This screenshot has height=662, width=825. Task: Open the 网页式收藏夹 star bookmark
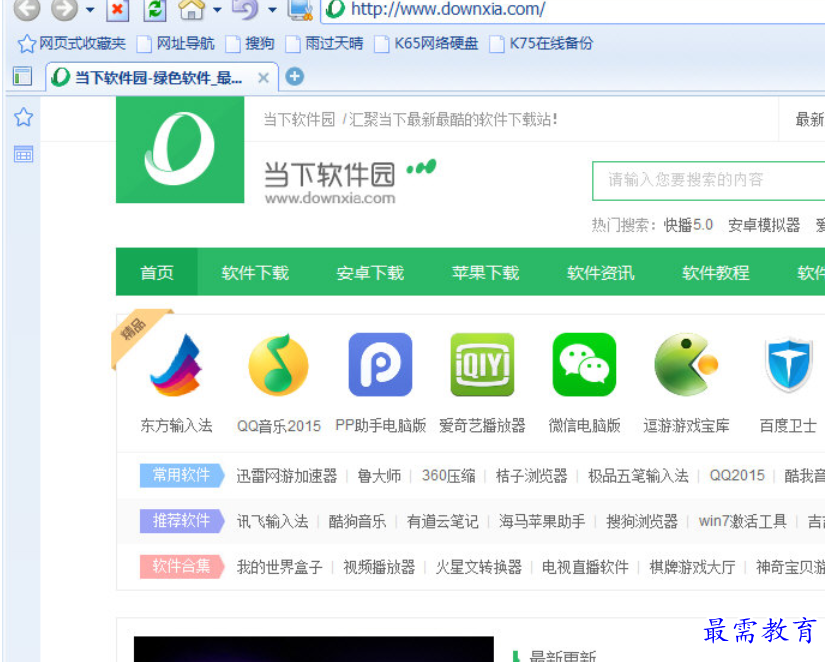[x=72, y=43]
